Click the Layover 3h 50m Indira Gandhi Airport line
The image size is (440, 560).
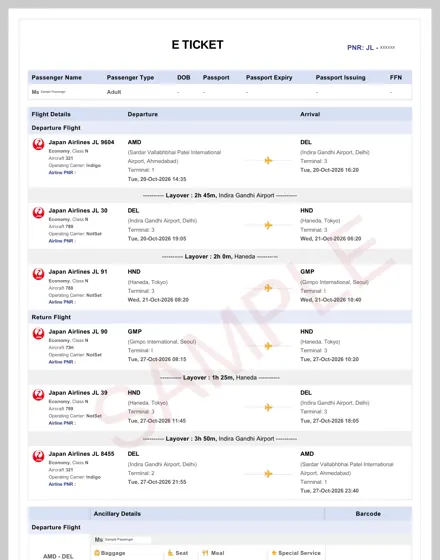point(220,439)
